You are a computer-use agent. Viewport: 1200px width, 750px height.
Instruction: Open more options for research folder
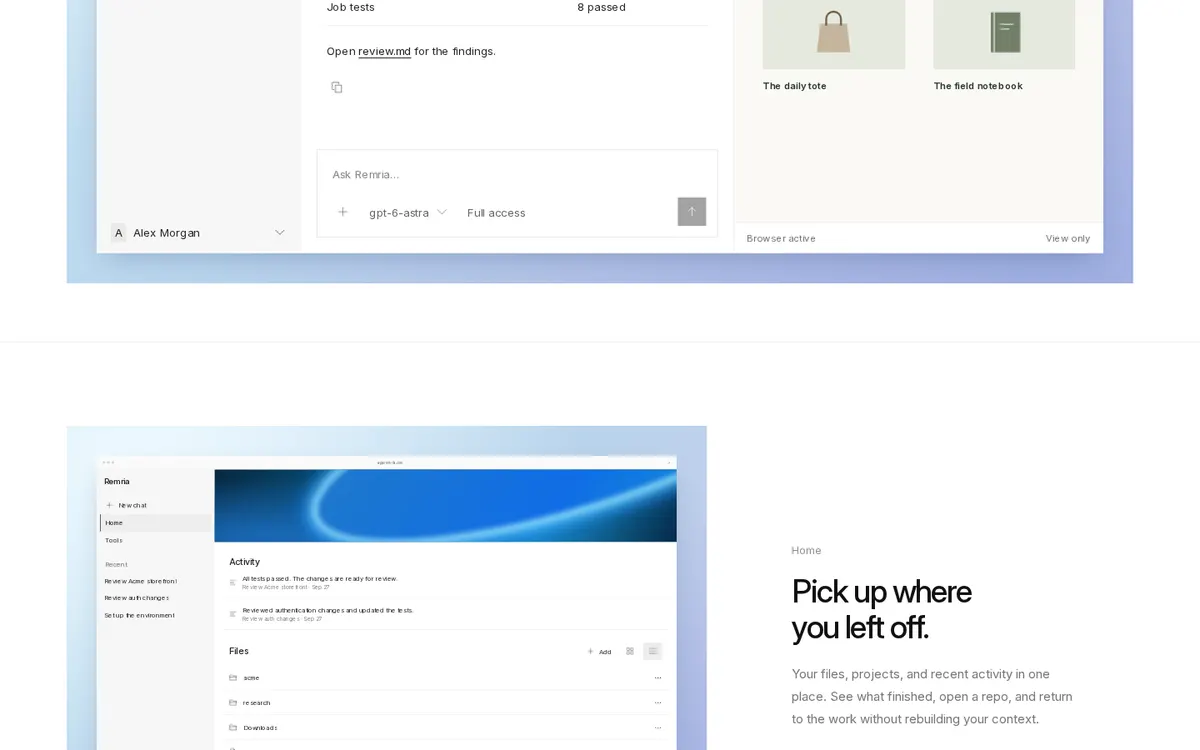tap(658, 703)
